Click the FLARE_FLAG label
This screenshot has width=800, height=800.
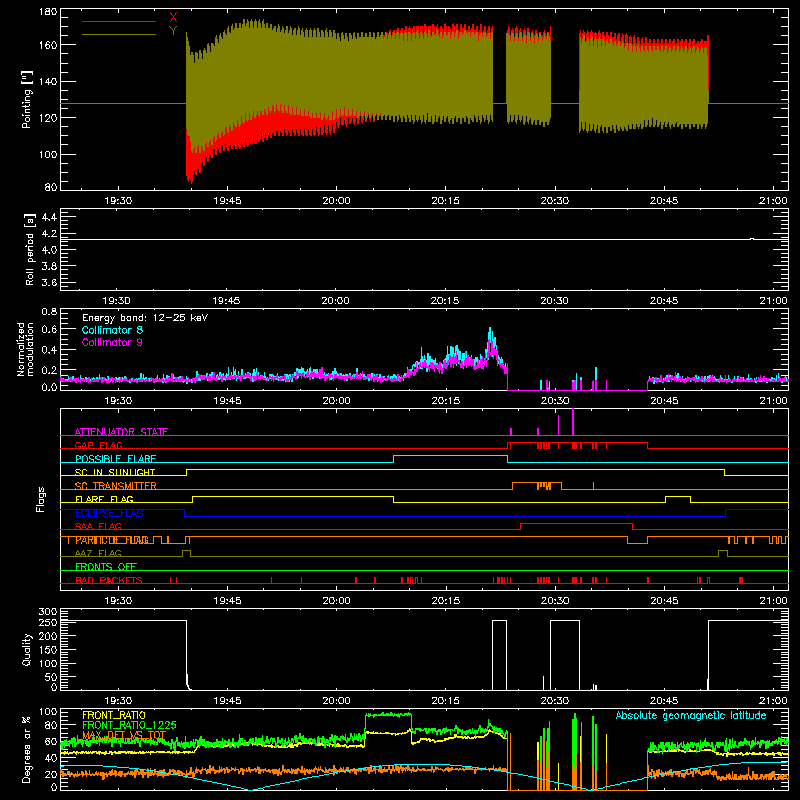[104, 499]
